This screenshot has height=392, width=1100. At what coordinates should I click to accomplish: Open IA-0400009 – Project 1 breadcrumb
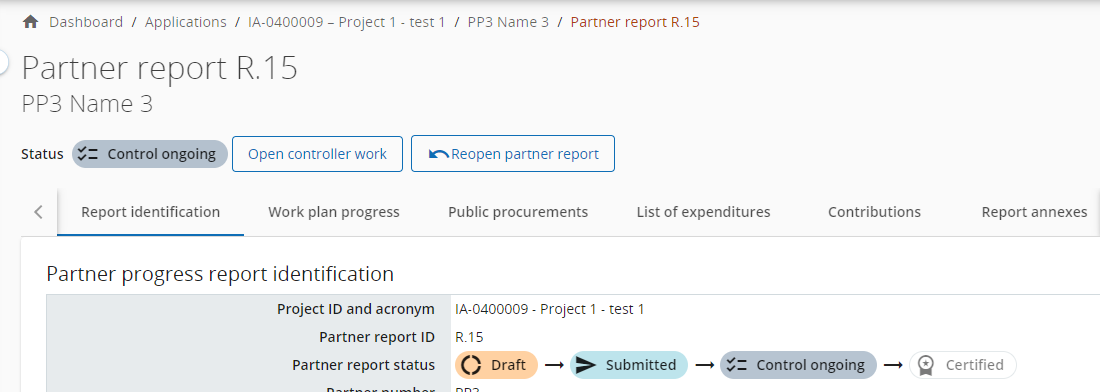coord(347,22)
